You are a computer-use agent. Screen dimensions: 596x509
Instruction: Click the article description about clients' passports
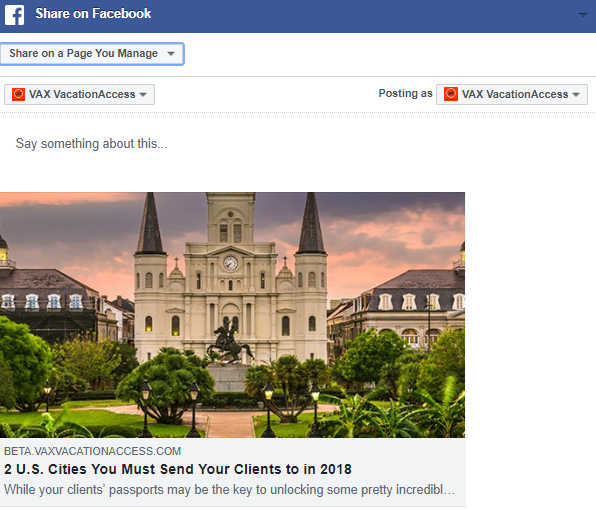click(x=230, y=490)
